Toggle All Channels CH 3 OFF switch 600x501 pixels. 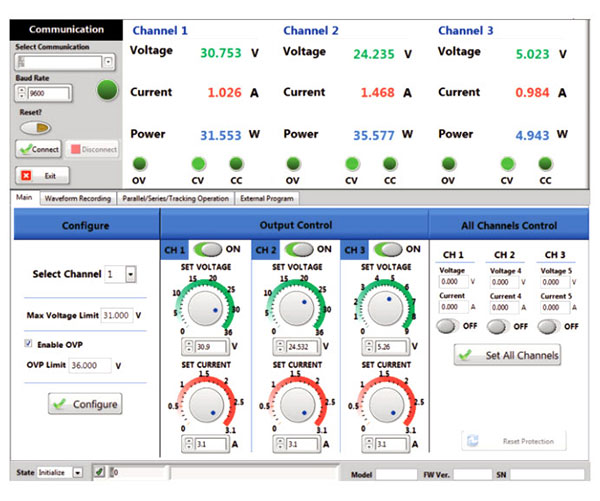point(548,326)
